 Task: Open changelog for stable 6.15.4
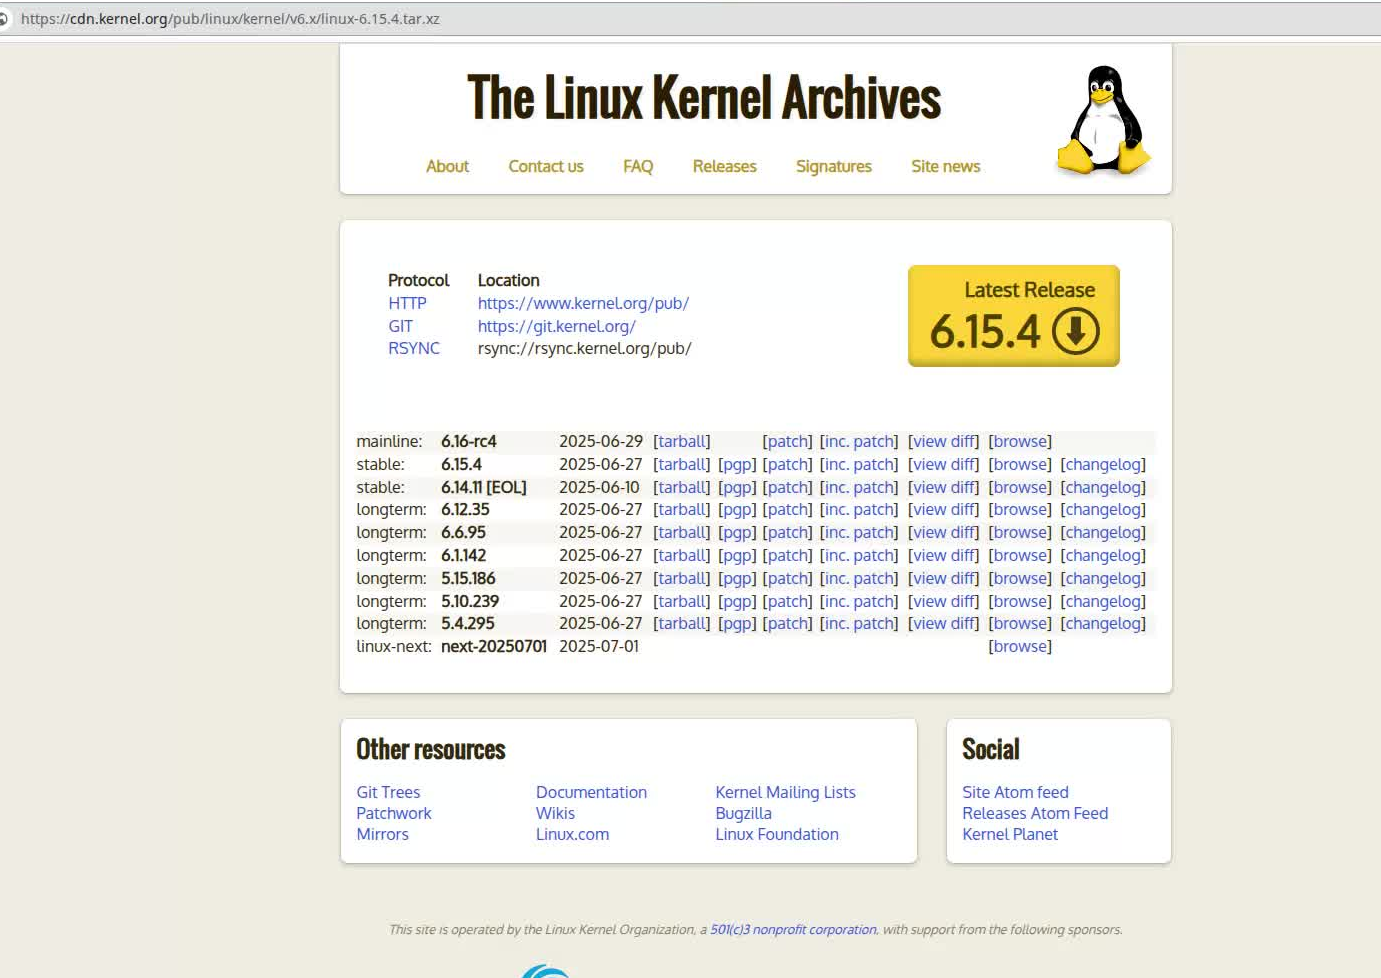click(1103, 464)
